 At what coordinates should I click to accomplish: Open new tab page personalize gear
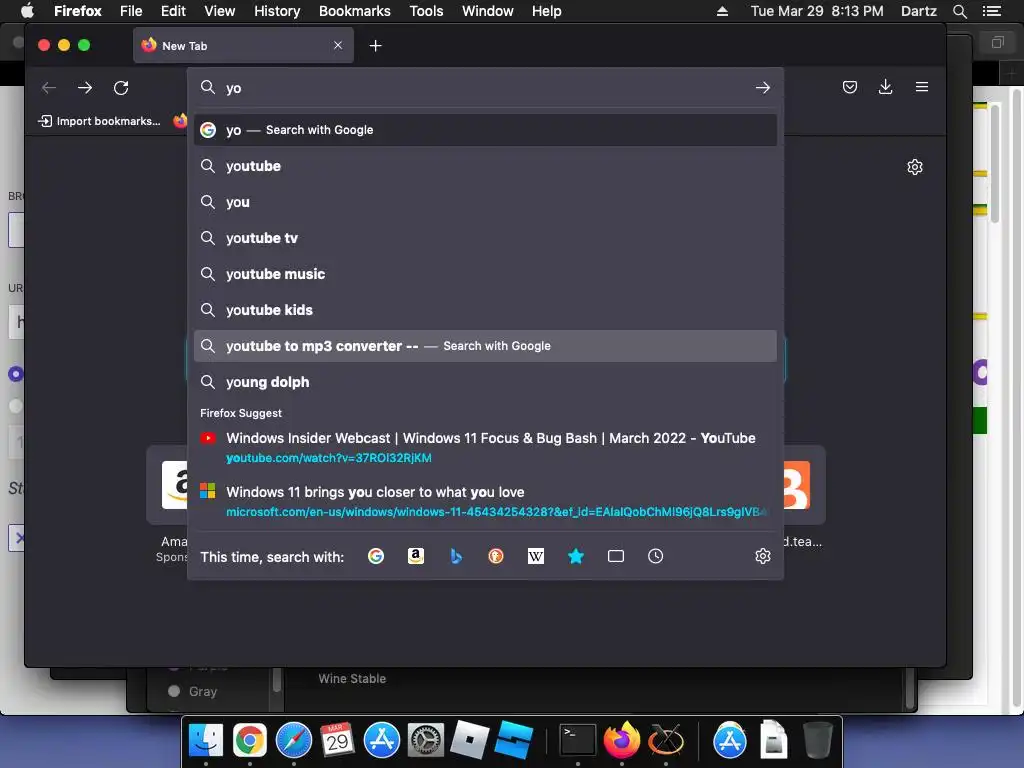click(x=915, y=167)
